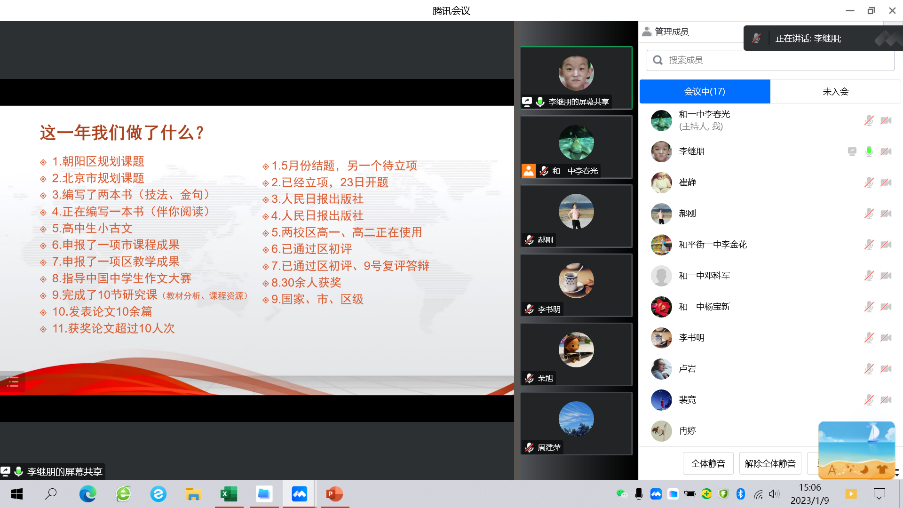Open Excel from the Windows taskbar
Viewport: 903px width, 508px height.
click(227, 494)
